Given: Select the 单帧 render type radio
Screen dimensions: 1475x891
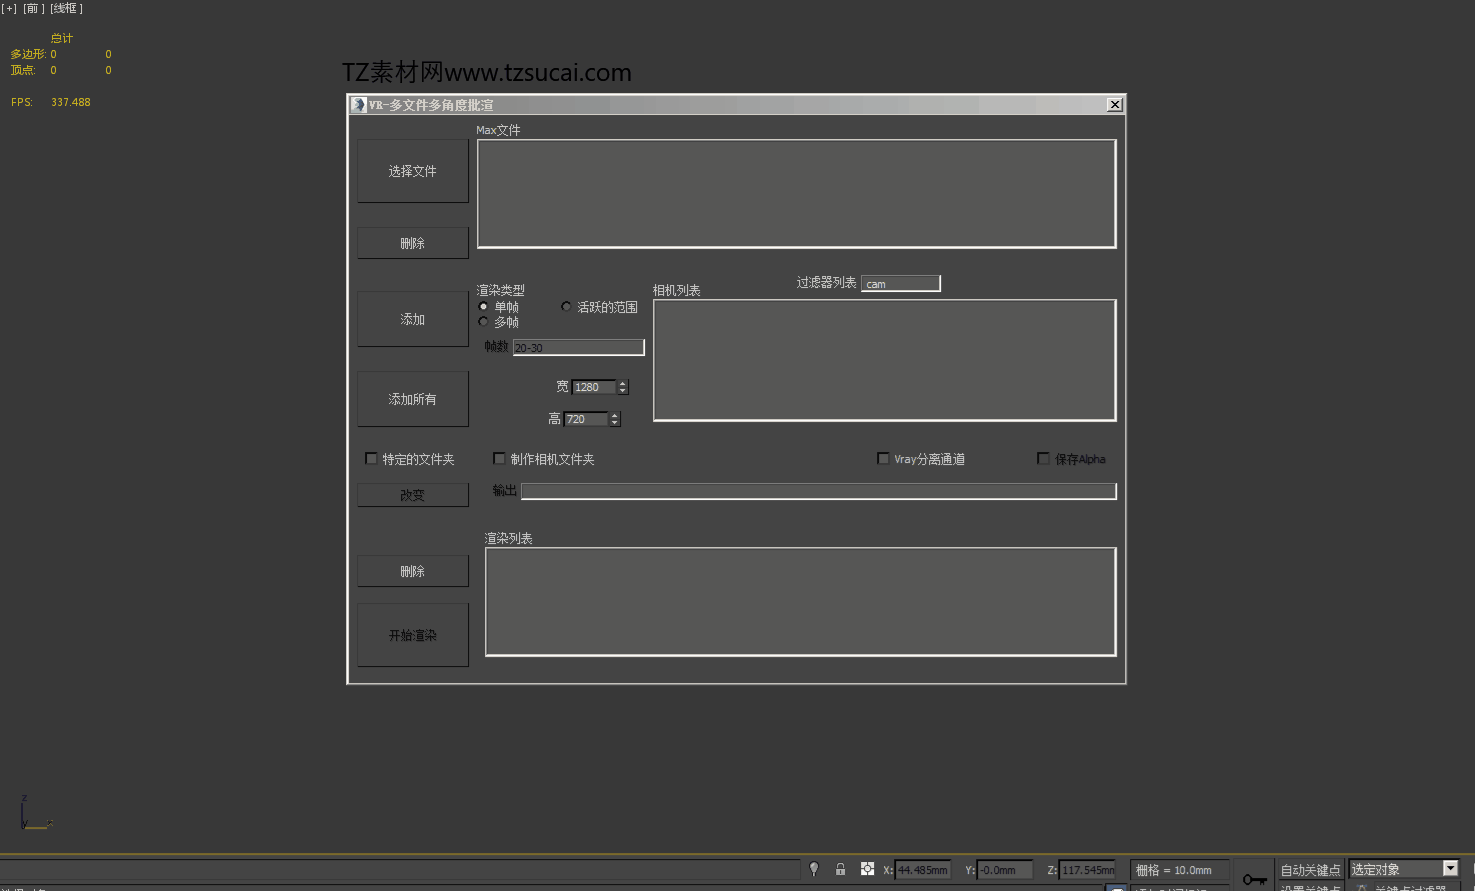Looking at the screenshot, I should coord(484,307).
